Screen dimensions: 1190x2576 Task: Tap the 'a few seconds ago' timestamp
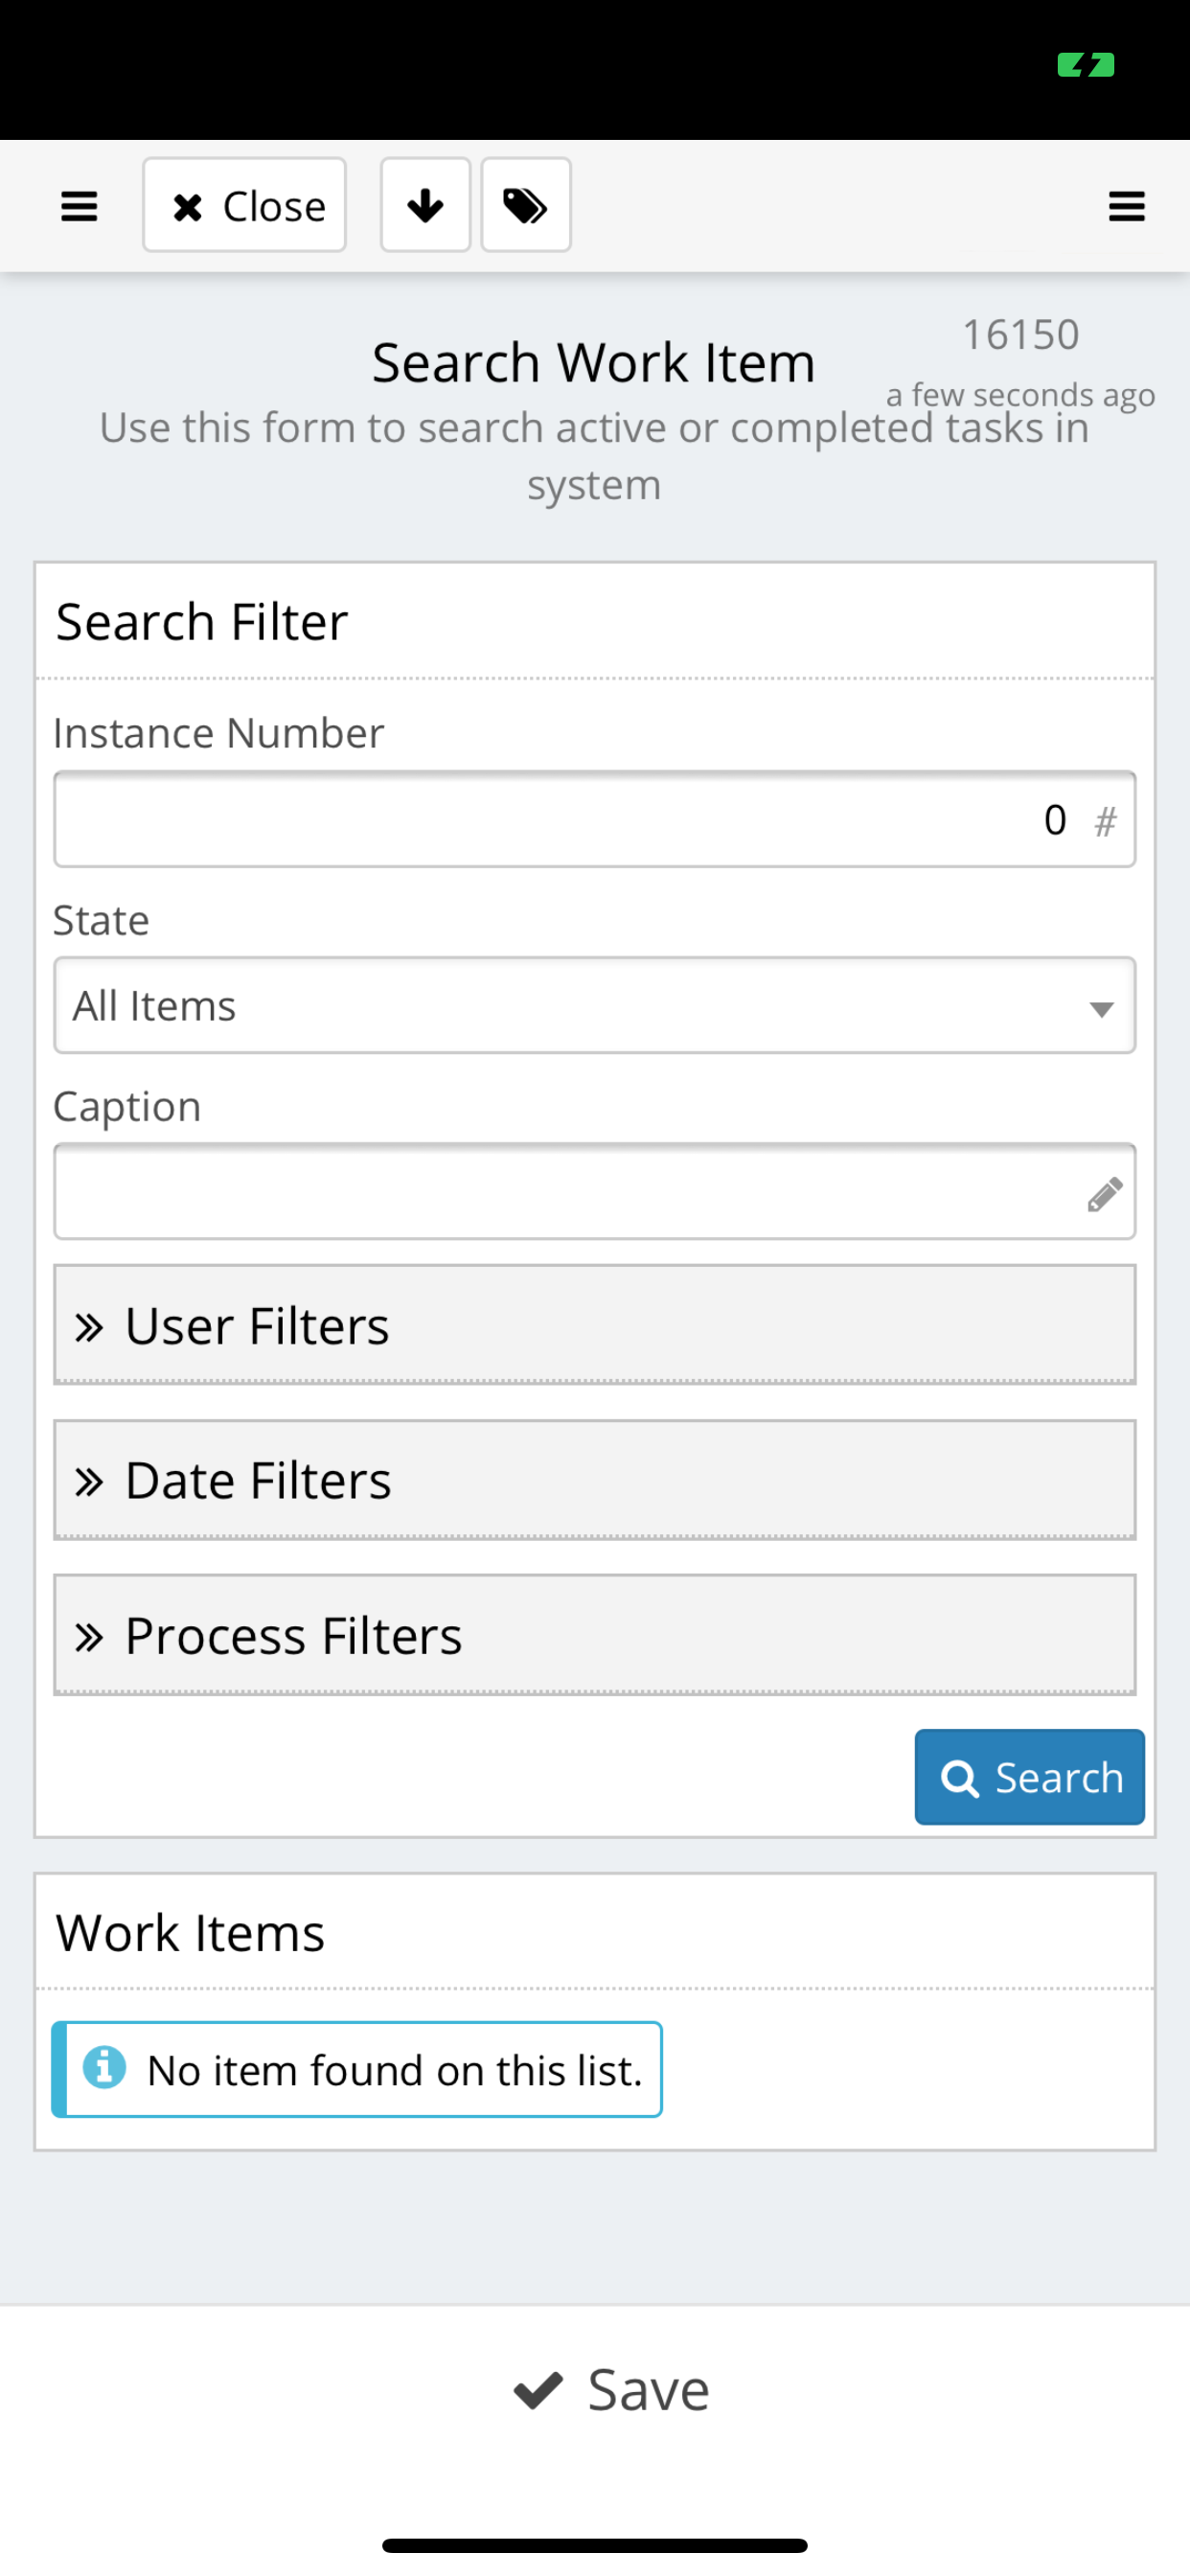[x=1020, y=395]
